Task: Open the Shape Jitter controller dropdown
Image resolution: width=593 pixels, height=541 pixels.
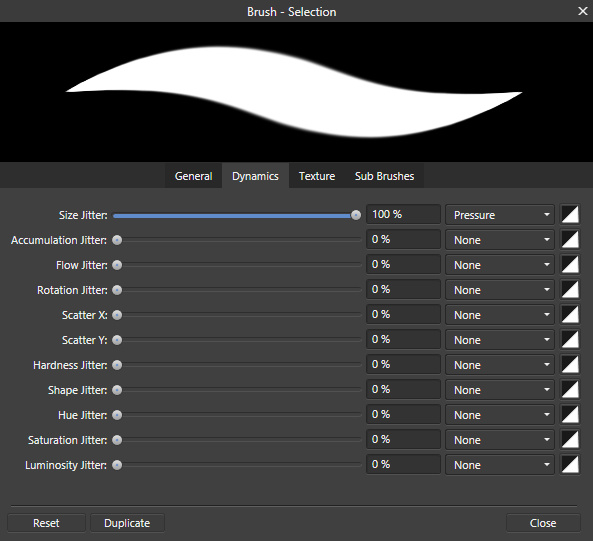Action: [500, 389]
